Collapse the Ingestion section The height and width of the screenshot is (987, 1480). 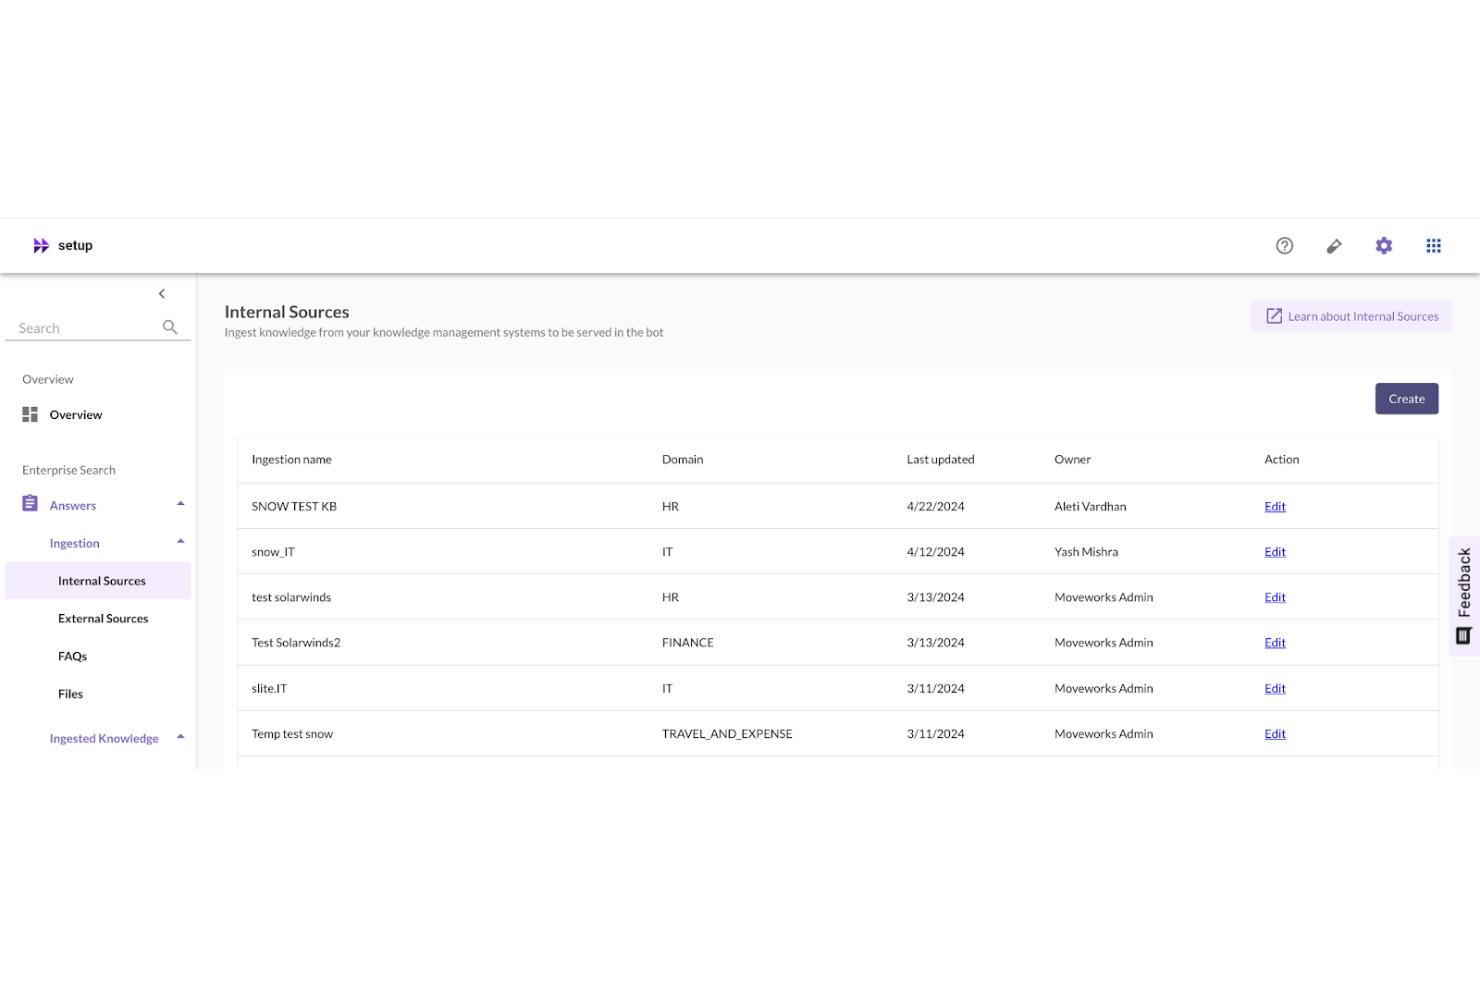click(181, 541)
